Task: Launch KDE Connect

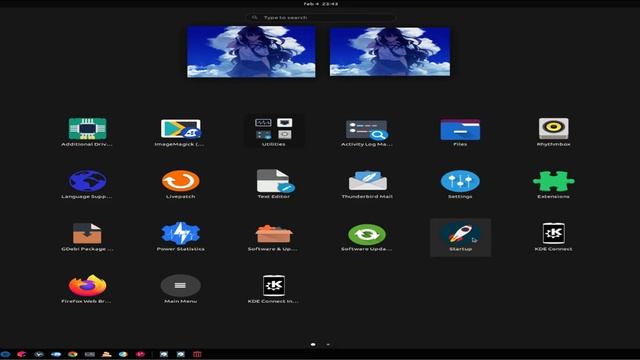Action: pos(553,237)
